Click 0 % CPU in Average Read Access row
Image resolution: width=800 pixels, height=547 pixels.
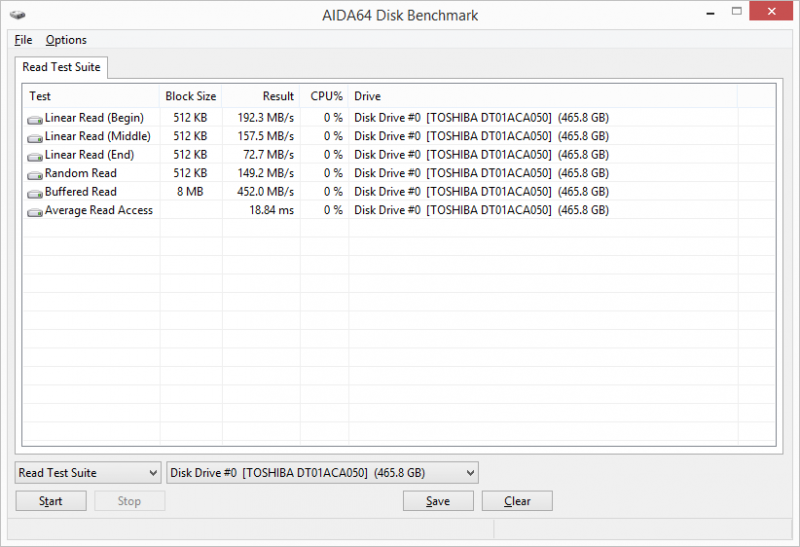click(333, 210)
